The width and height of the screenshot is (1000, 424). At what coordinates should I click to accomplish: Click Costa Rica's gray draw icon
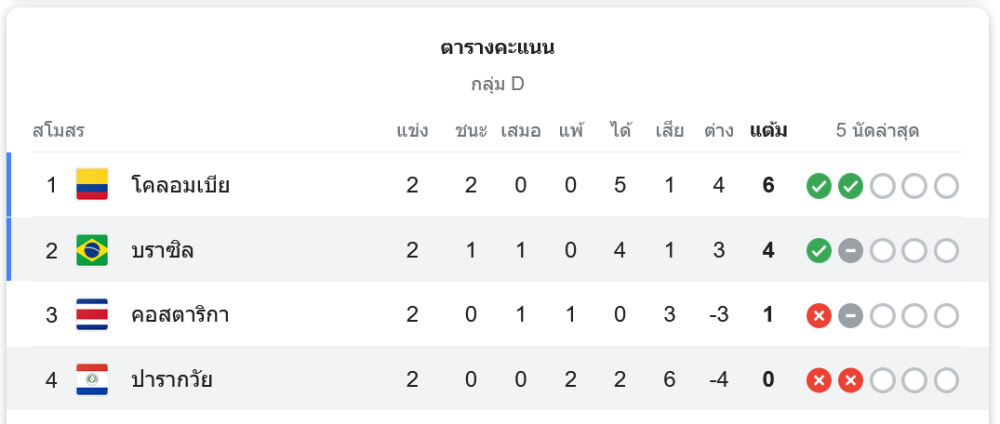click(851, 316)
